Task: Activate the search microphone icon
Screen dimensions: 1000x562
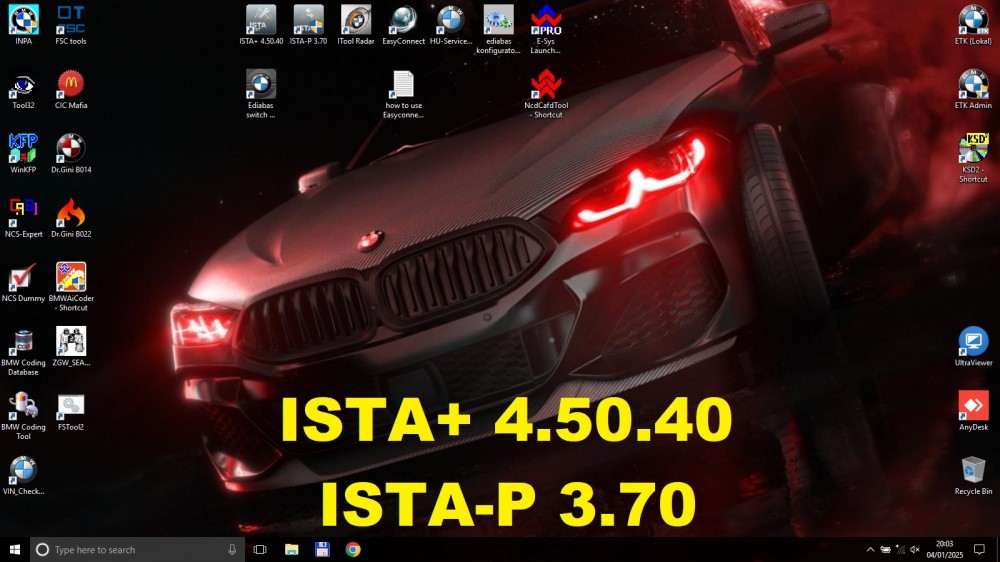Action: pos(232,549)
